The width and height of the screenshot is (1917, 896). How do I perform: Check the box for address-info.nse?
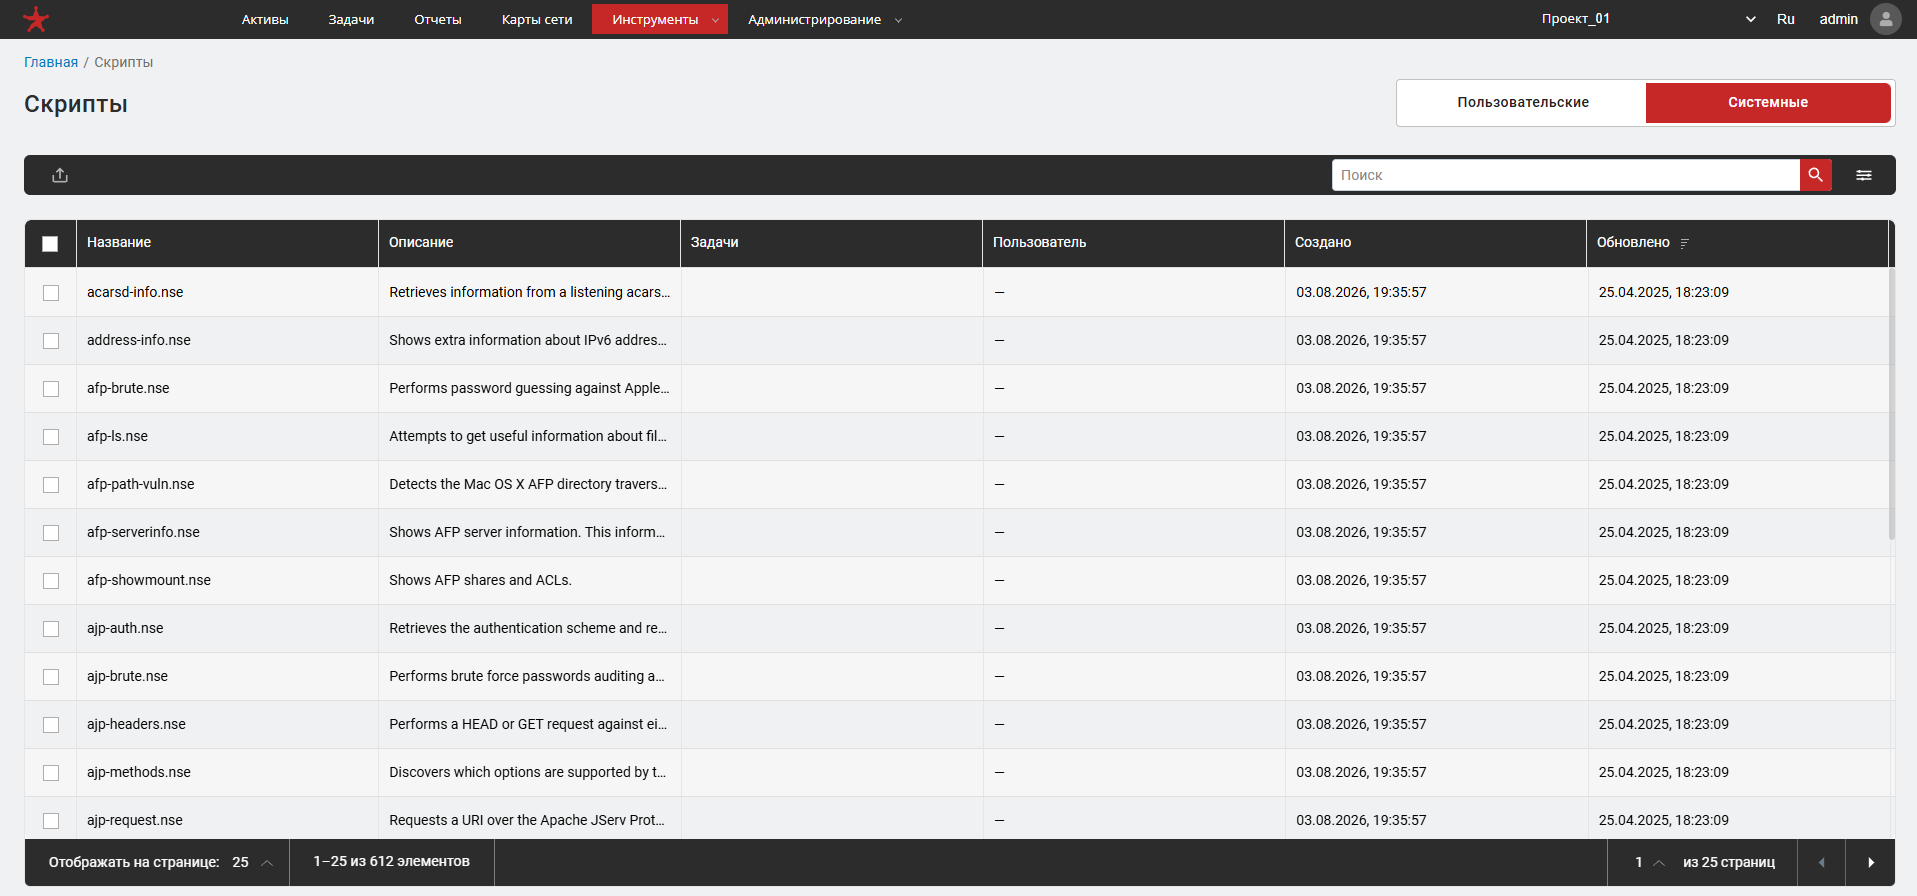(x=51, y=341)
